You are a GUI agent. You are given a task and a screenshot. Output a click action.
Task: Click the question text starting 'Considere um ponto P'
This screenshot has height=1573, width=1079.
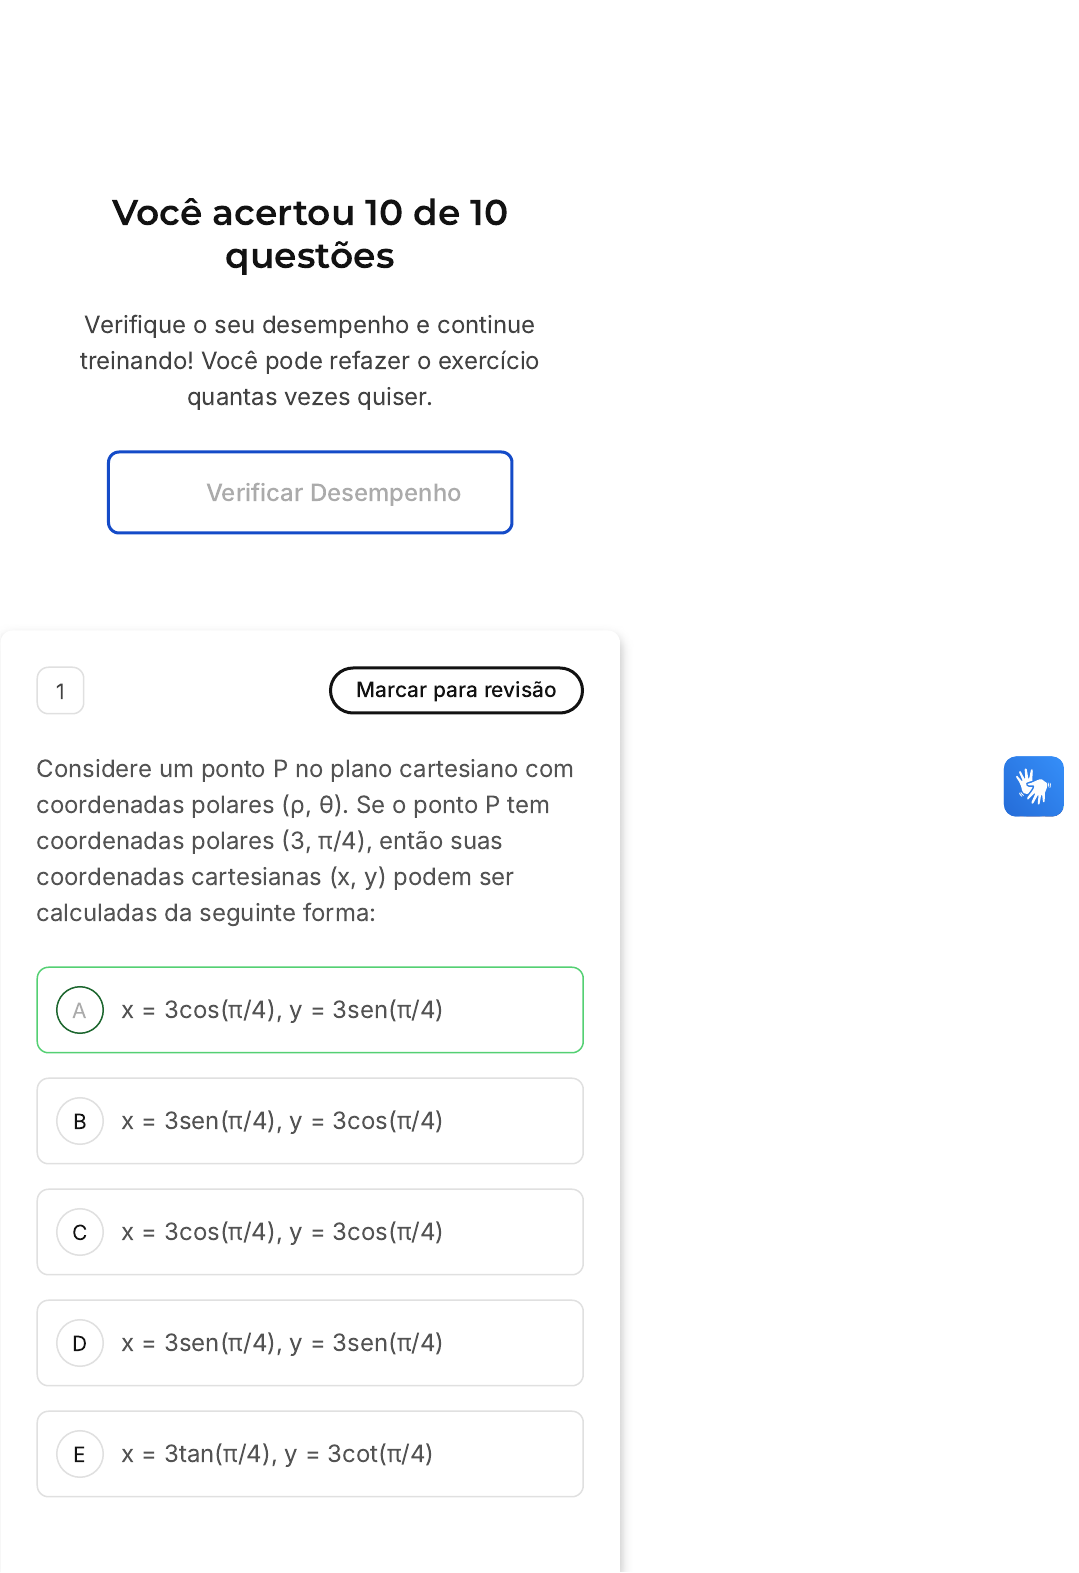tap(305, 840)
